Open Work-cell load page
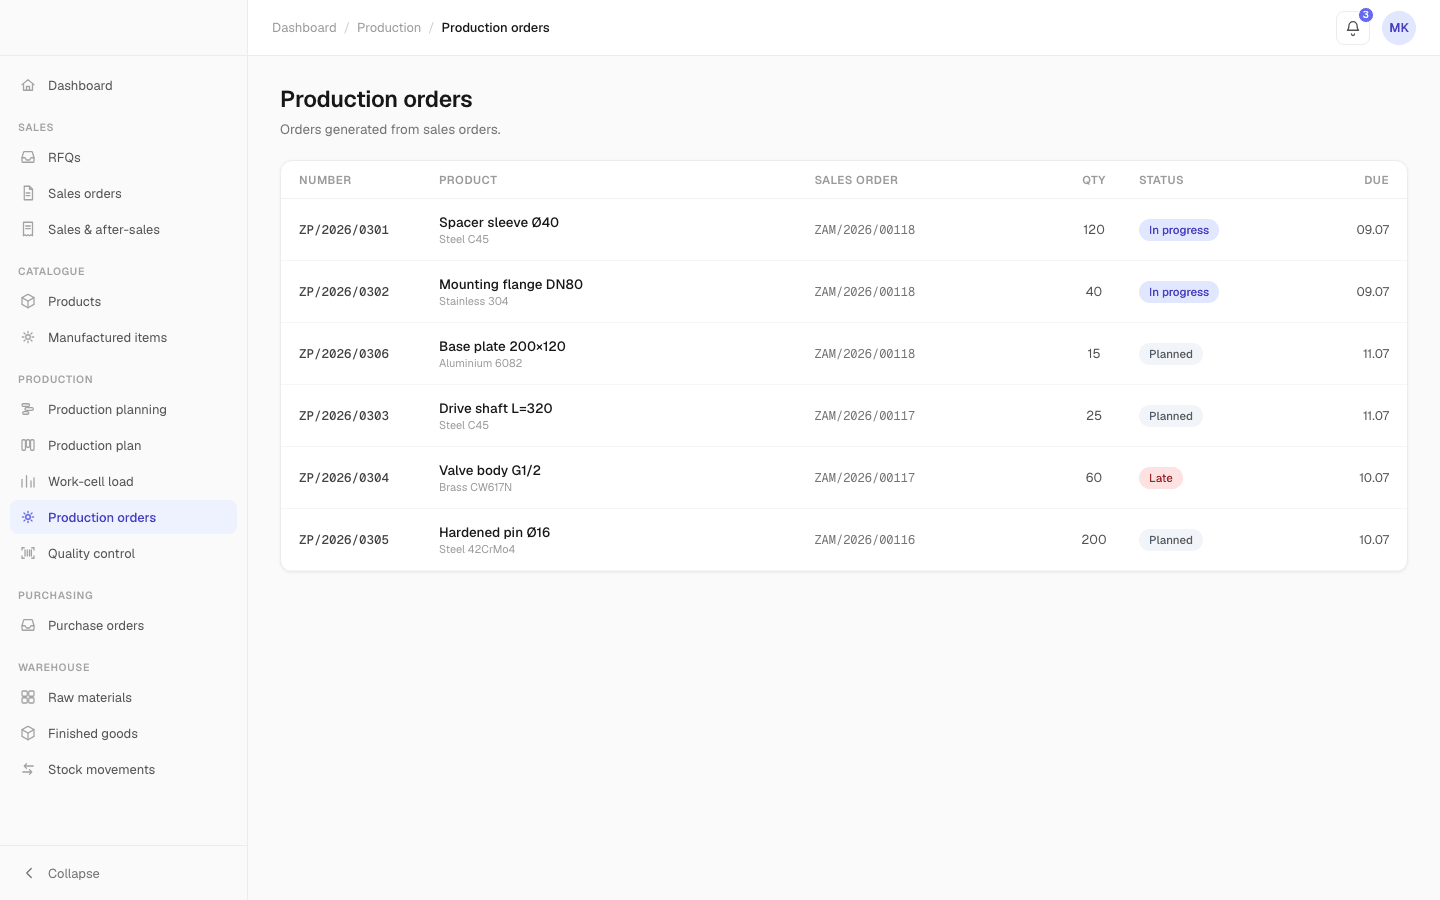1440x900 pixels. [123, 481]
